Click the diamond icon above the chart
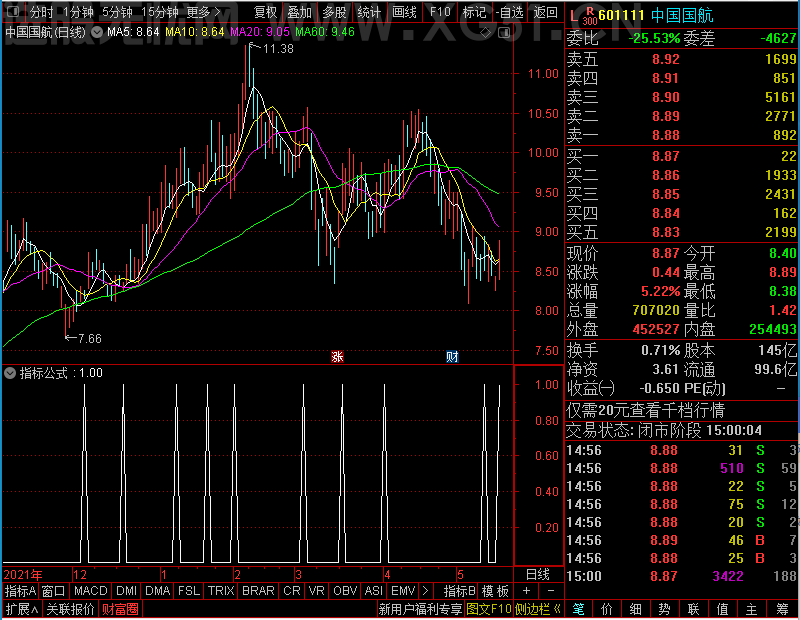 click(486, 33)
